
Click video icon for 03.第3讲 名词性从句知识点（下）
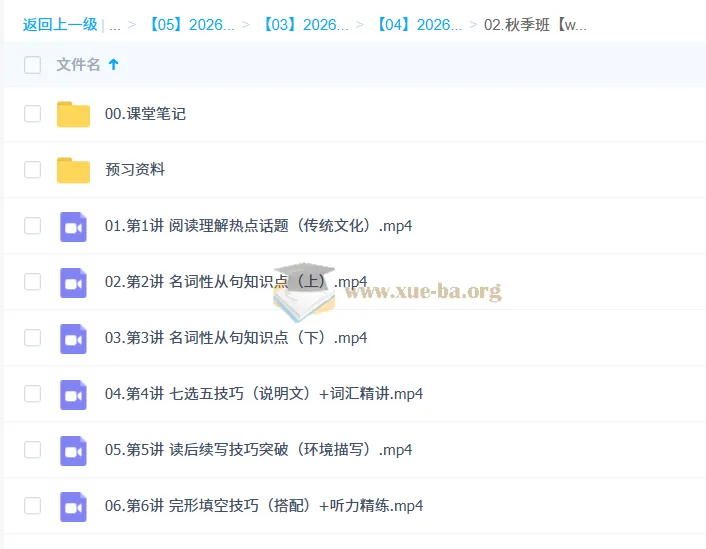click(x=73, y=339)
